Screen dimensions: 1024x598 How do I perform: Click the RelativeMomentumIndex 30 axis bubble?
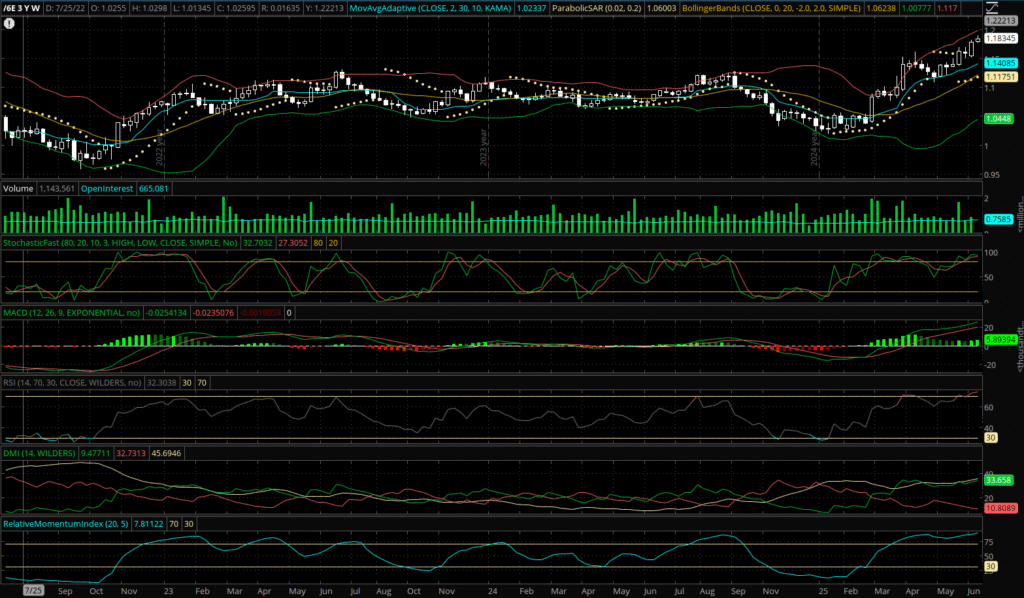click(x=991, y=567)
